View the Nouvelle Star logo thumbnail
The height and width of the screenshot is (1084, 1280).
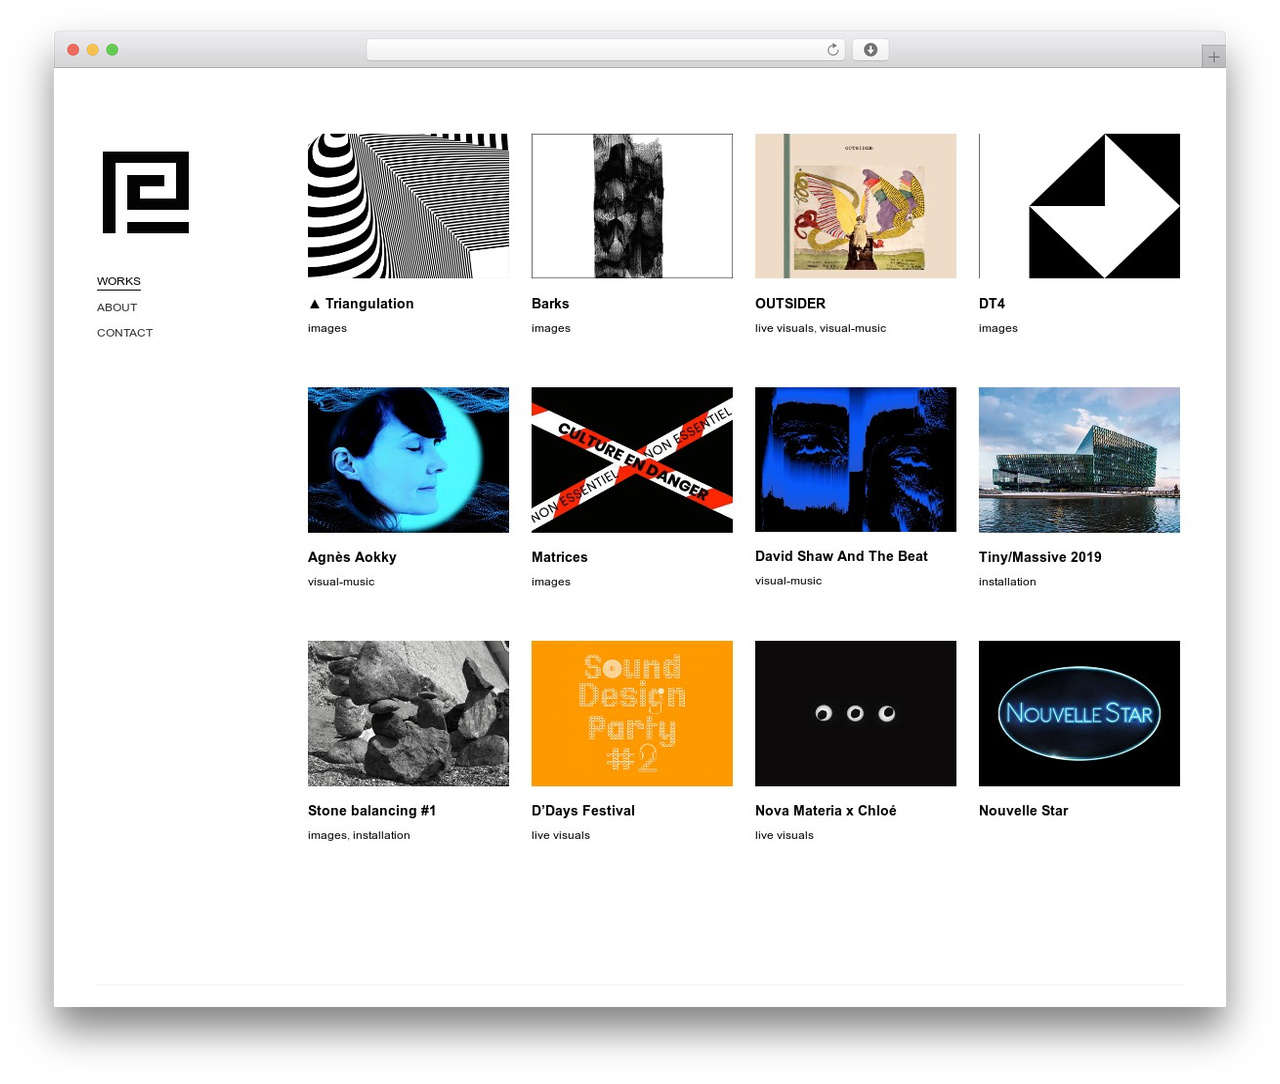(x=1079, y=713)
